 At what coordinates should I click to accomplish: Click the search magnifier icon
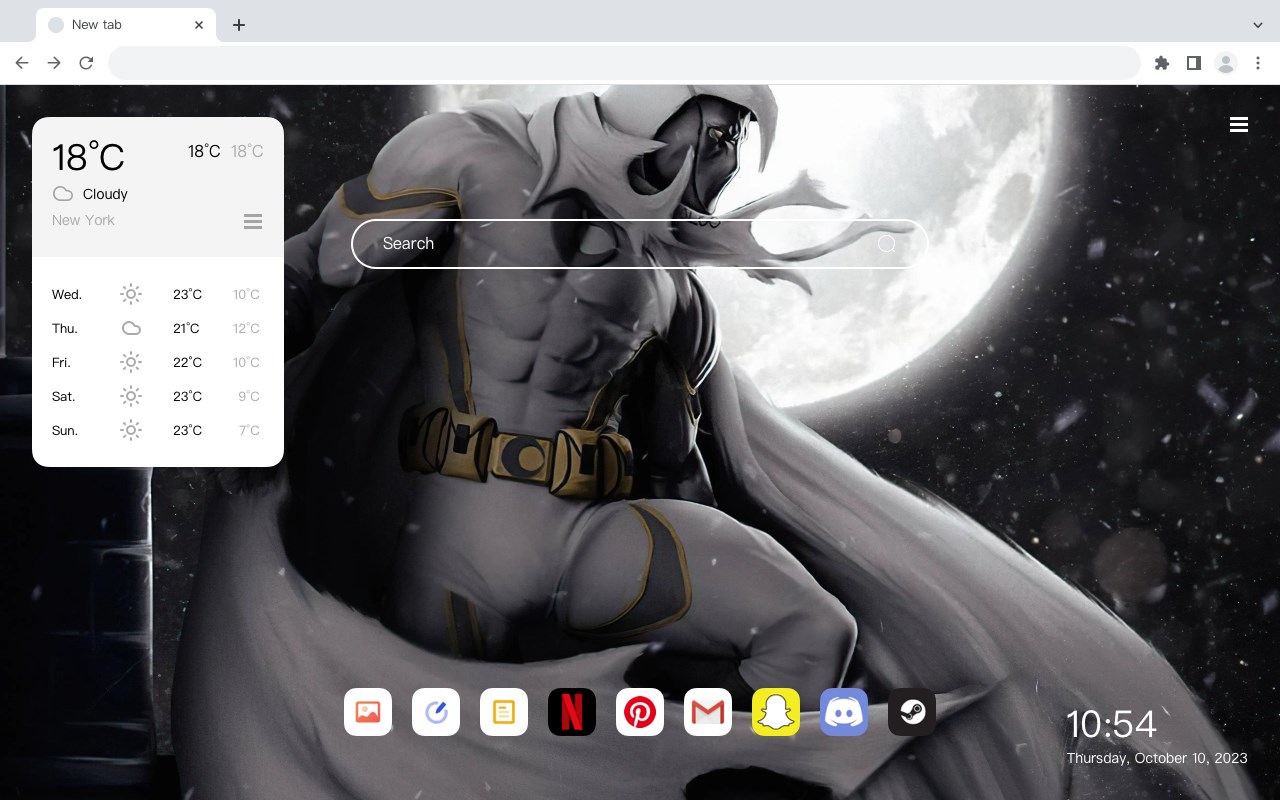887,244
